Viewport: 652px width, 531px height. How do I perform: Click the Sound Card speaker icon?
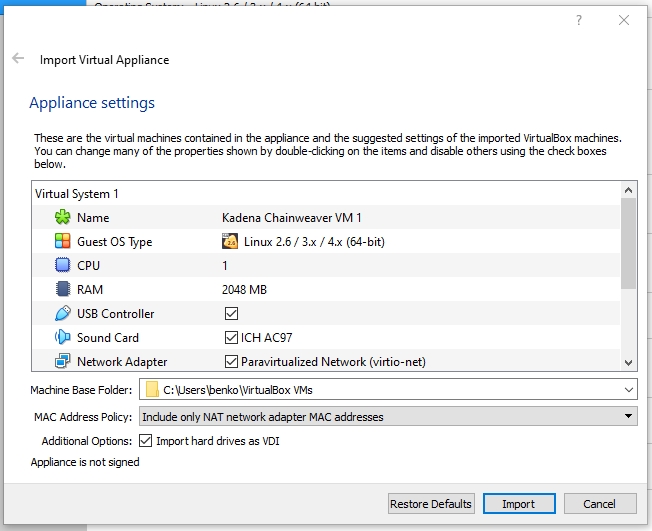pos(63,338)
